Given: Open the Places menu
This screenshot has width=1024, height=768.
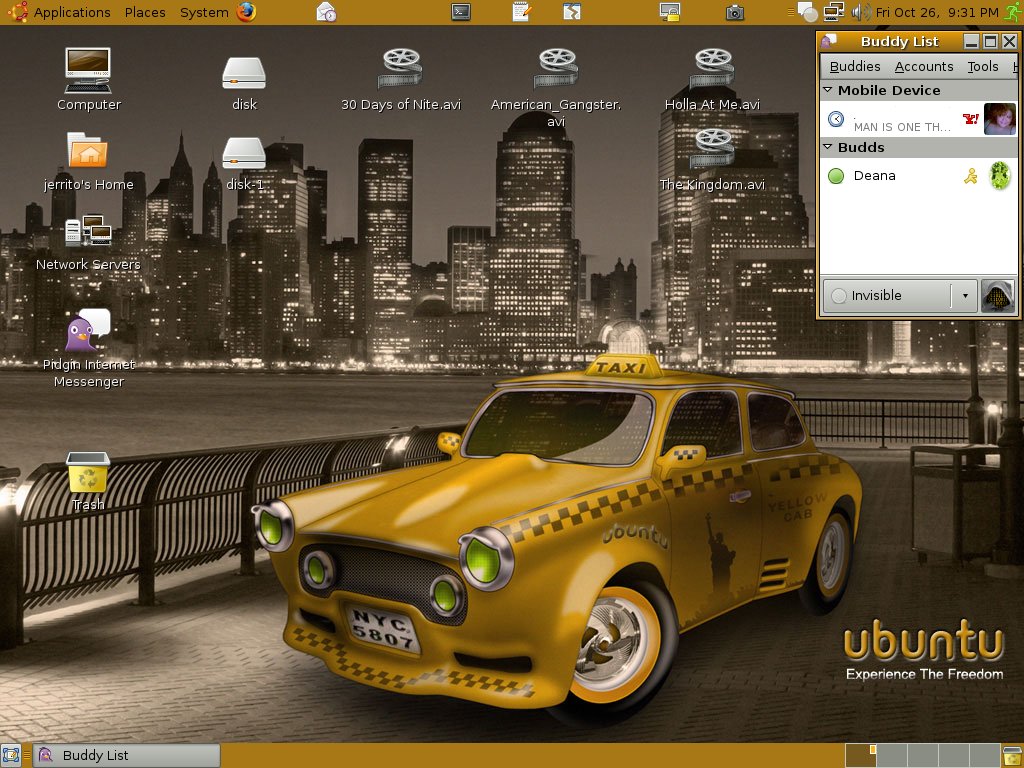Looking at the screenshot, I should tap(145, 12).
